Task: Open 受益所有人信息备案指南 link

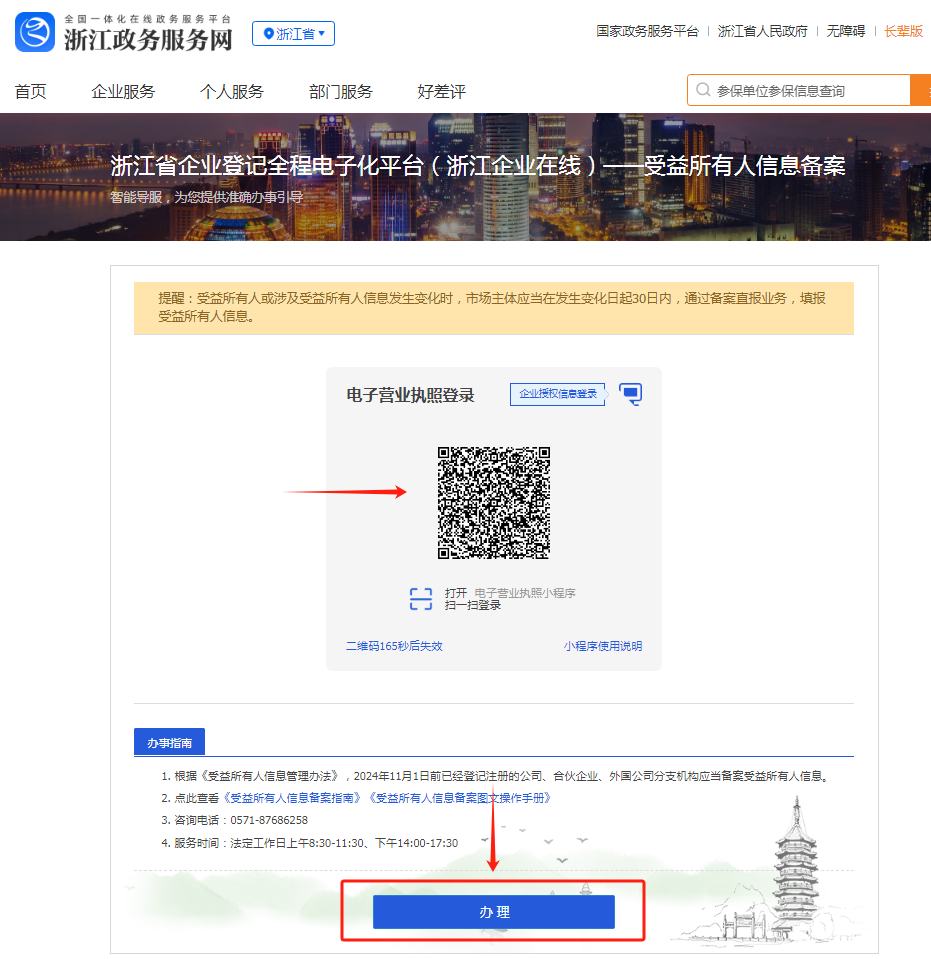Action: click(293, 798)
